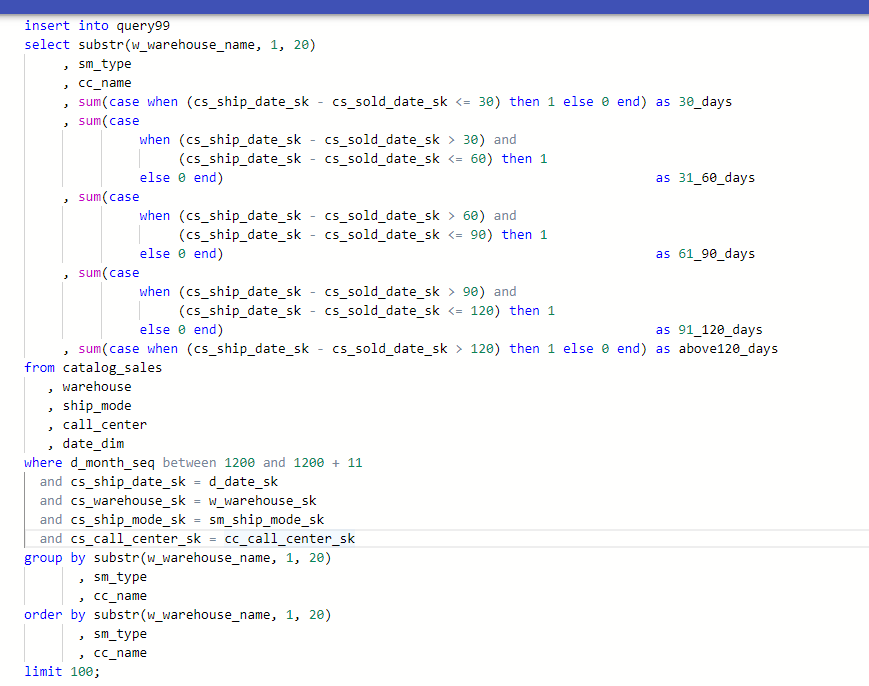Screen dimensions: 869x686
Task: Click 'cs_warehouse_sk' column name
Action: point(128,501)
